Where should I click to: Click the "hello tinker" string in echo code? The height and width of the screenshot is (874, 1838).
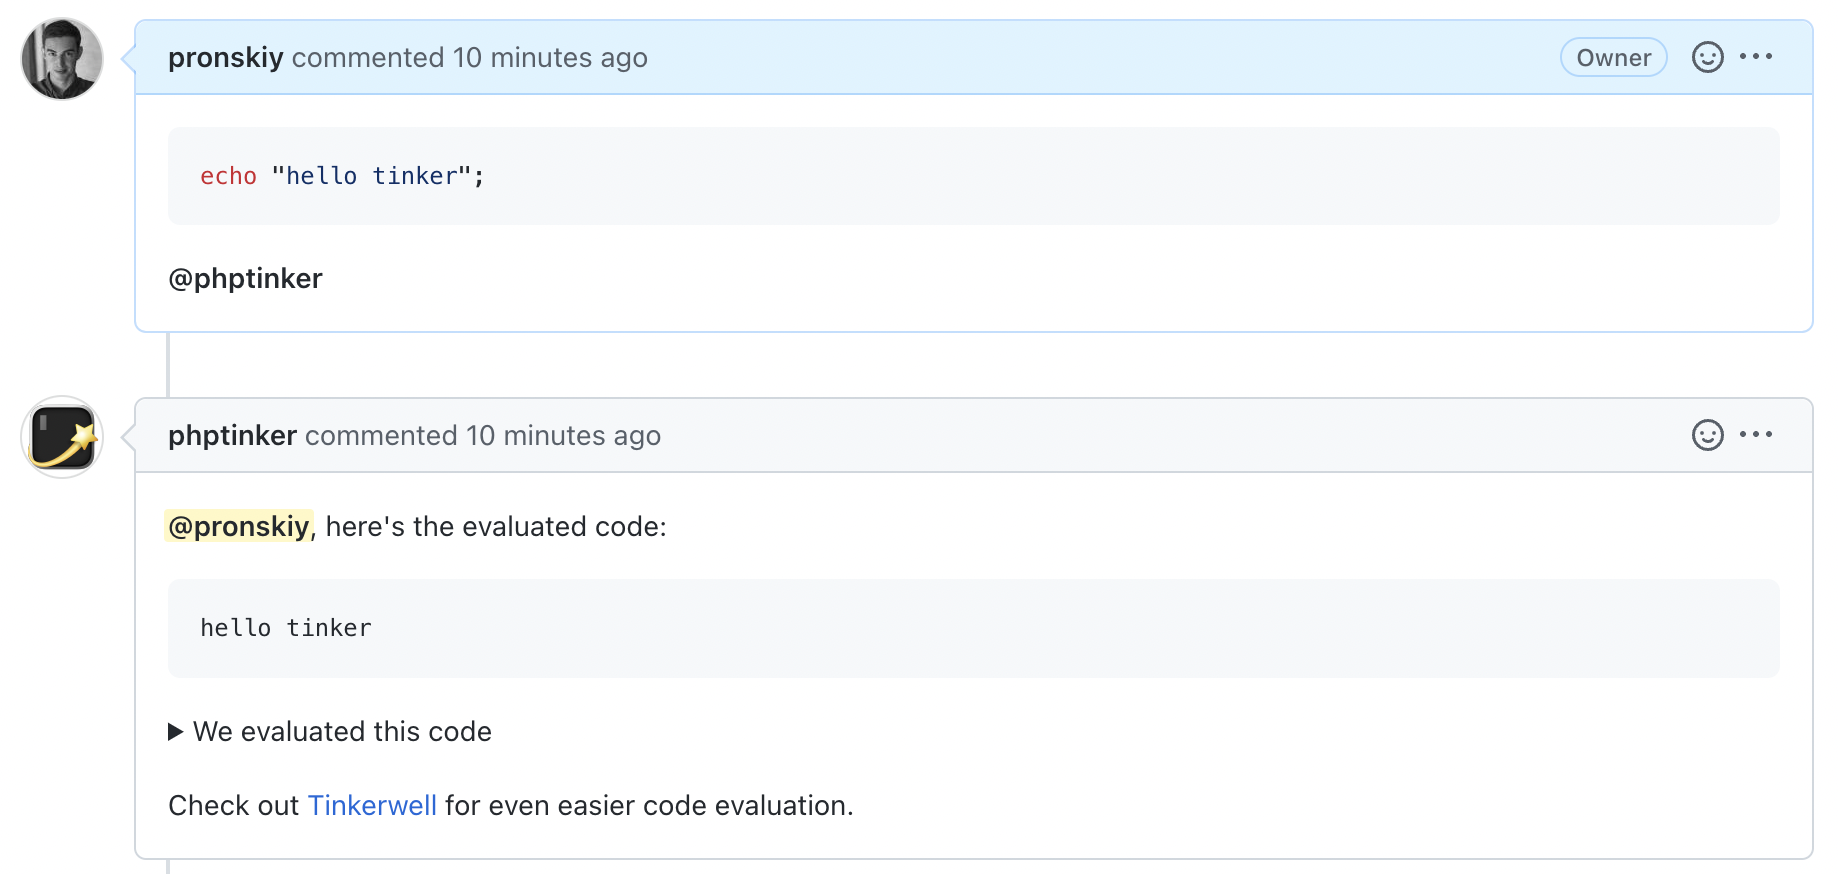(371, 177)
